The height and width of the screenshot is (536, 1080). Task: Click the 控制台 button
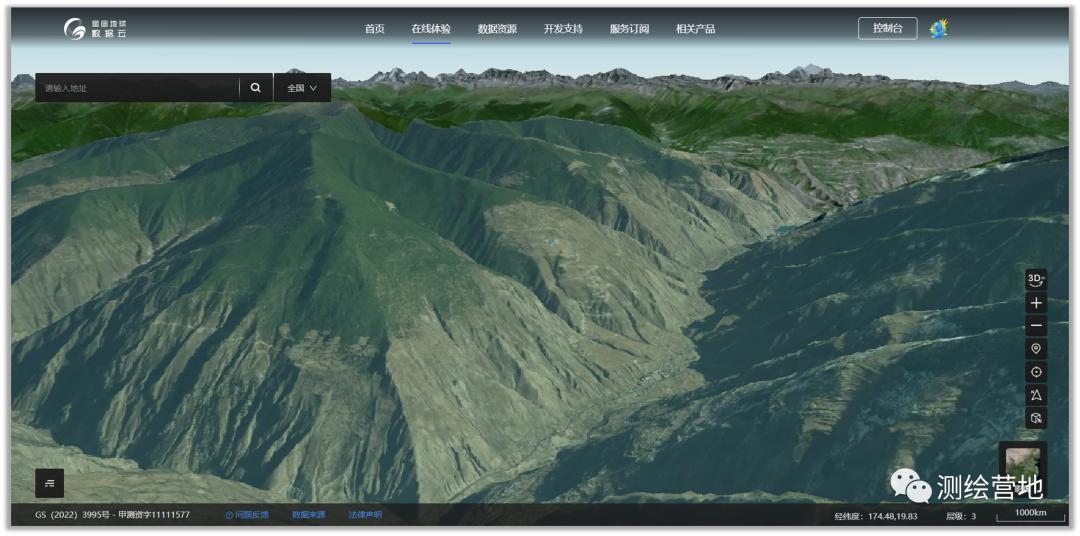887,29
